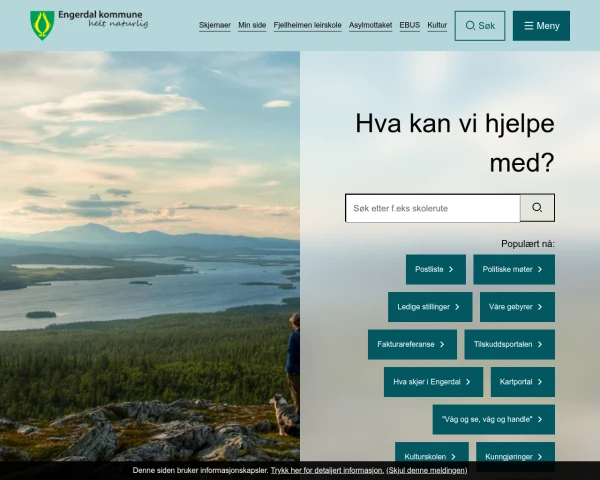Viewport: 600px width, 480px height.
Task: Go to Politiske møter
Action: (x=514, y=269)
